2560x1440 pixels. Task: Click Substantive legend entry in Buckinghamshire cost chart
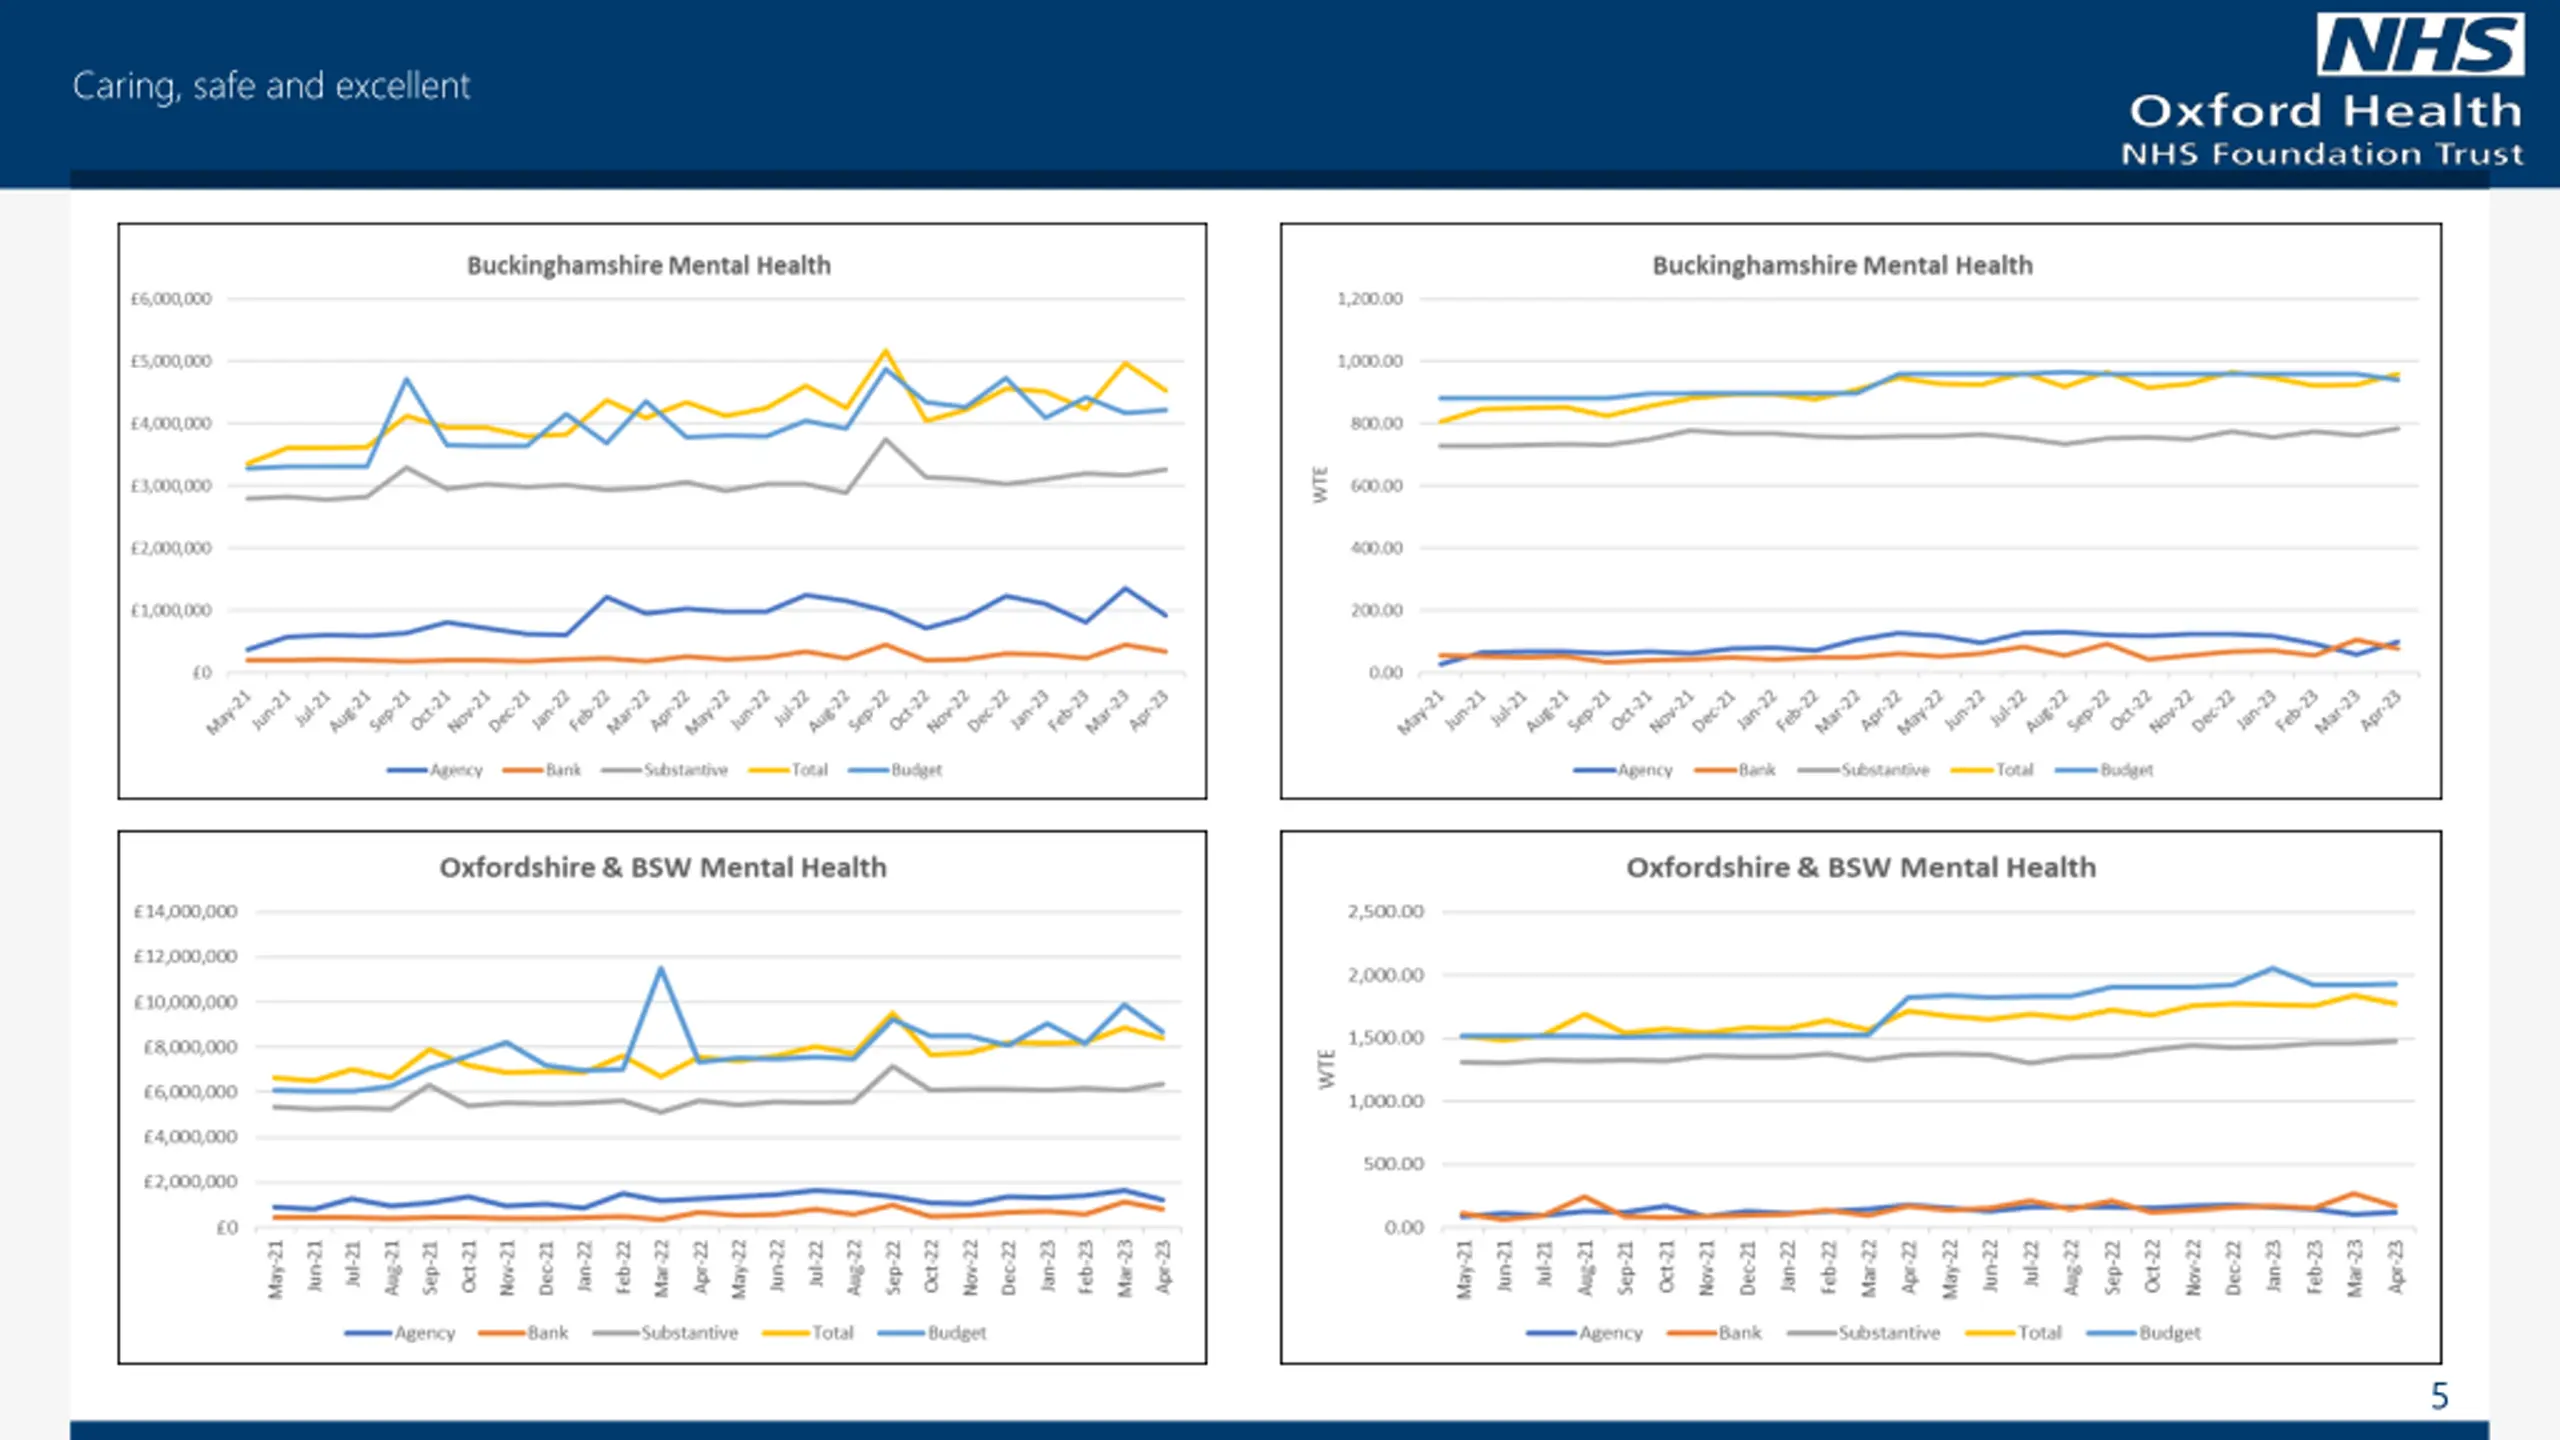tap(665, 769)
